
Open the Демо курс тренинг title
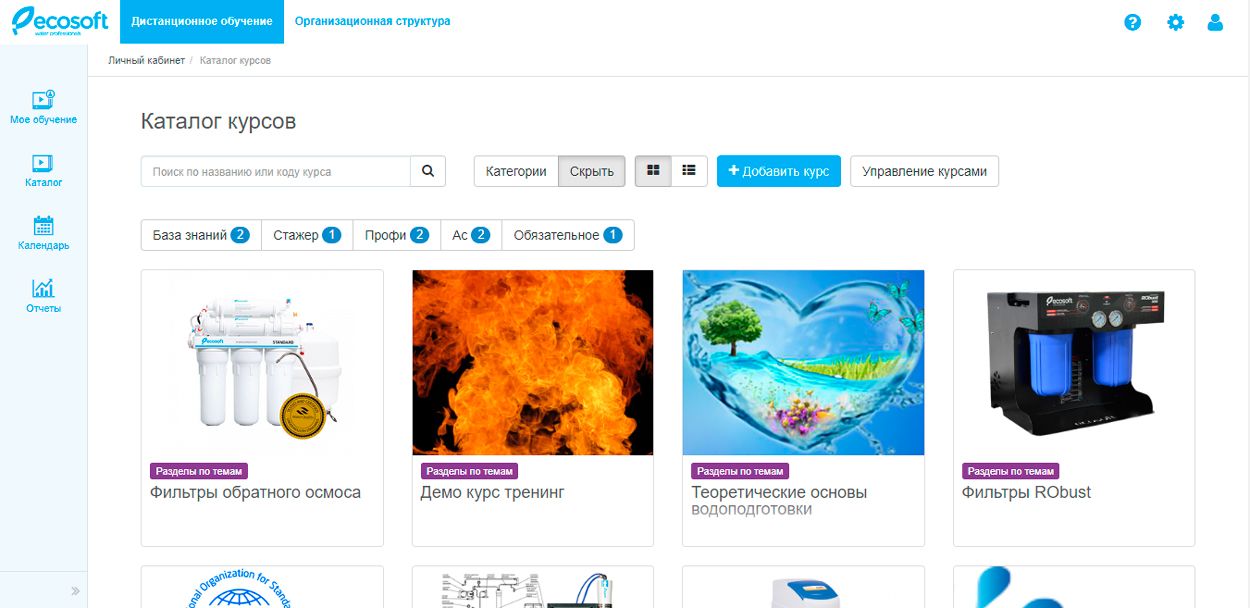492,492
